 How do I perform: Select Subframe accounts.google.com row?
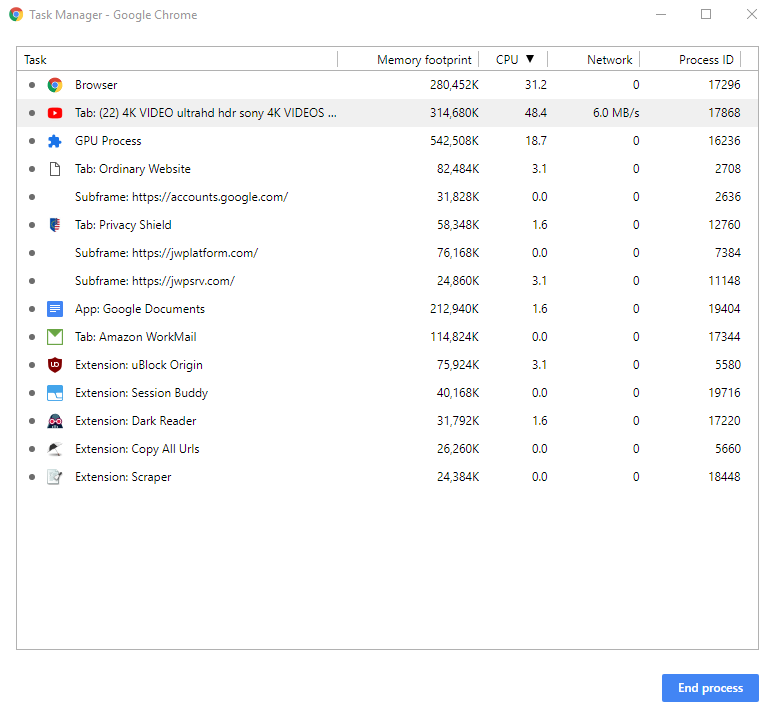point(387,197)
